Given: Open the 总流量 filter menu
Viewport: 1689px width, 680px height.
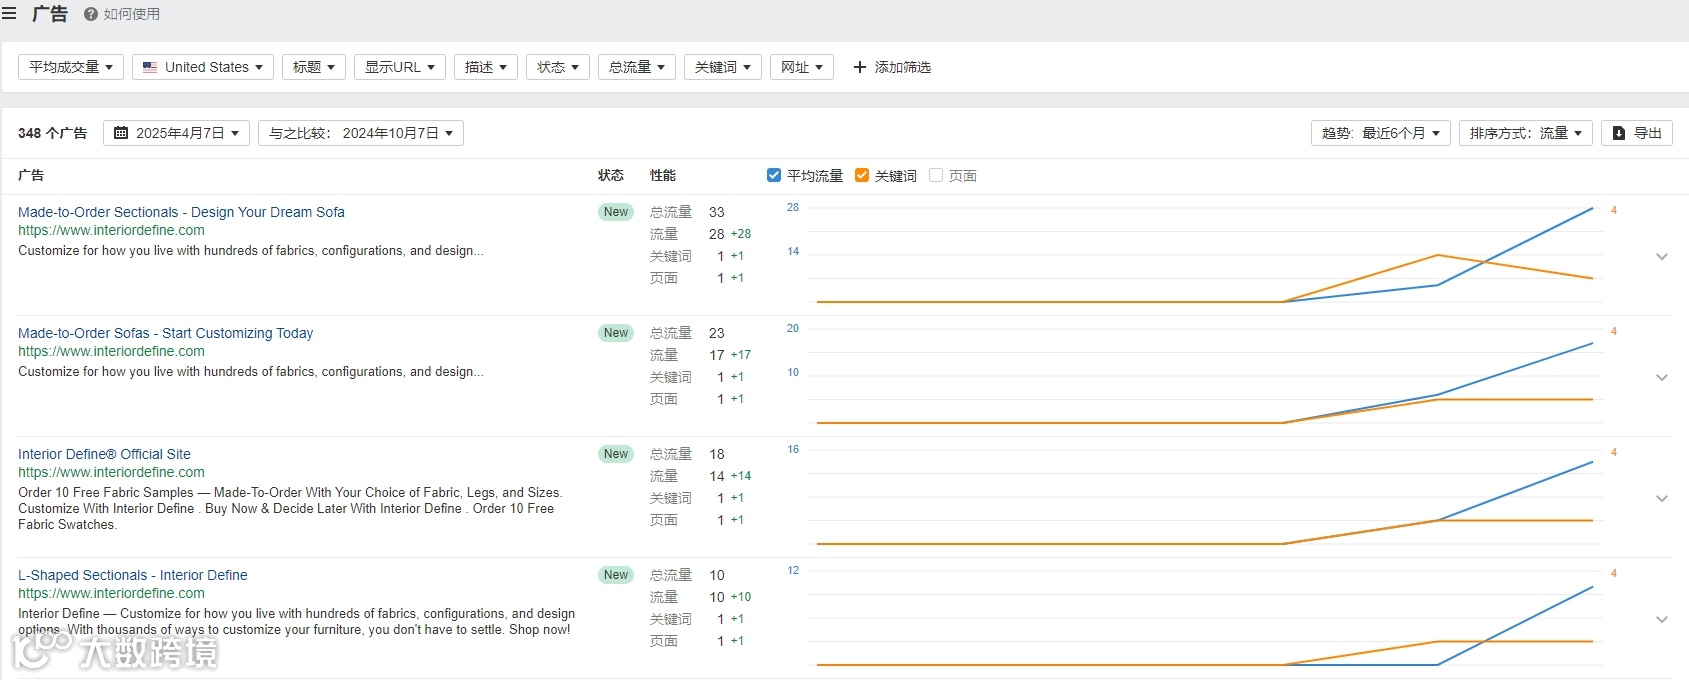Looking at the screenshot, I should pyautogui.click(x=637, y=67).
